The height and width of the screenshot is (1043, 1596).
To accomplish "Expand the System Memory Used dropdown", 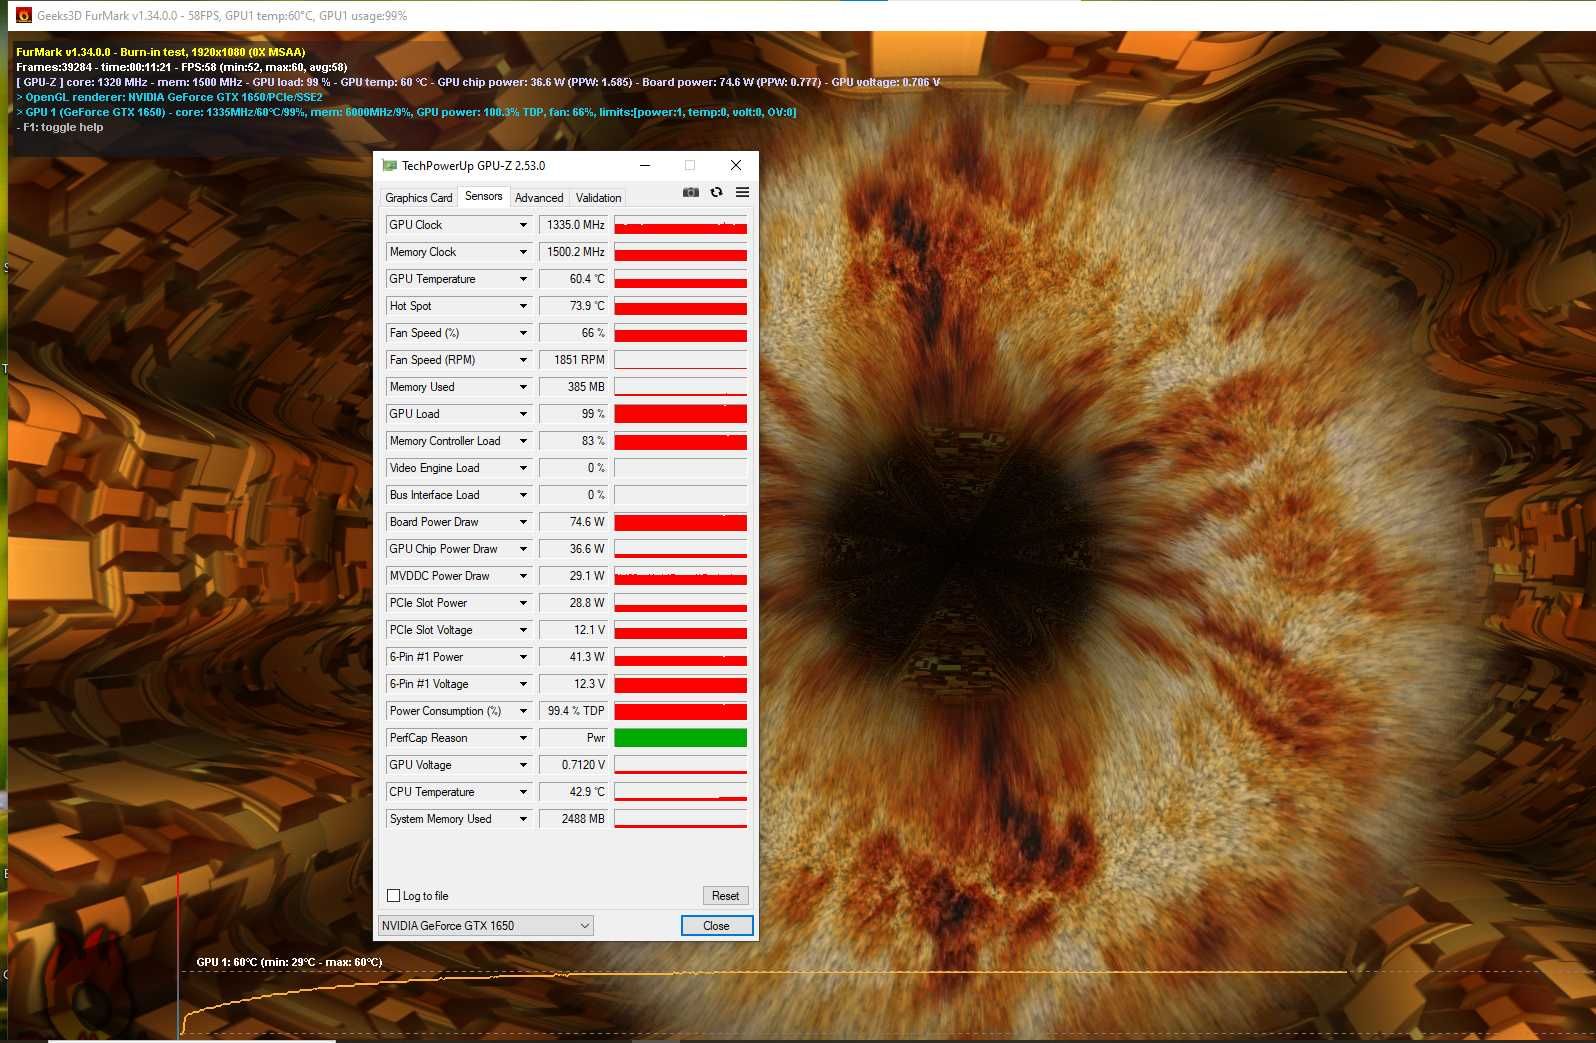I will click(x=523, y=819).
